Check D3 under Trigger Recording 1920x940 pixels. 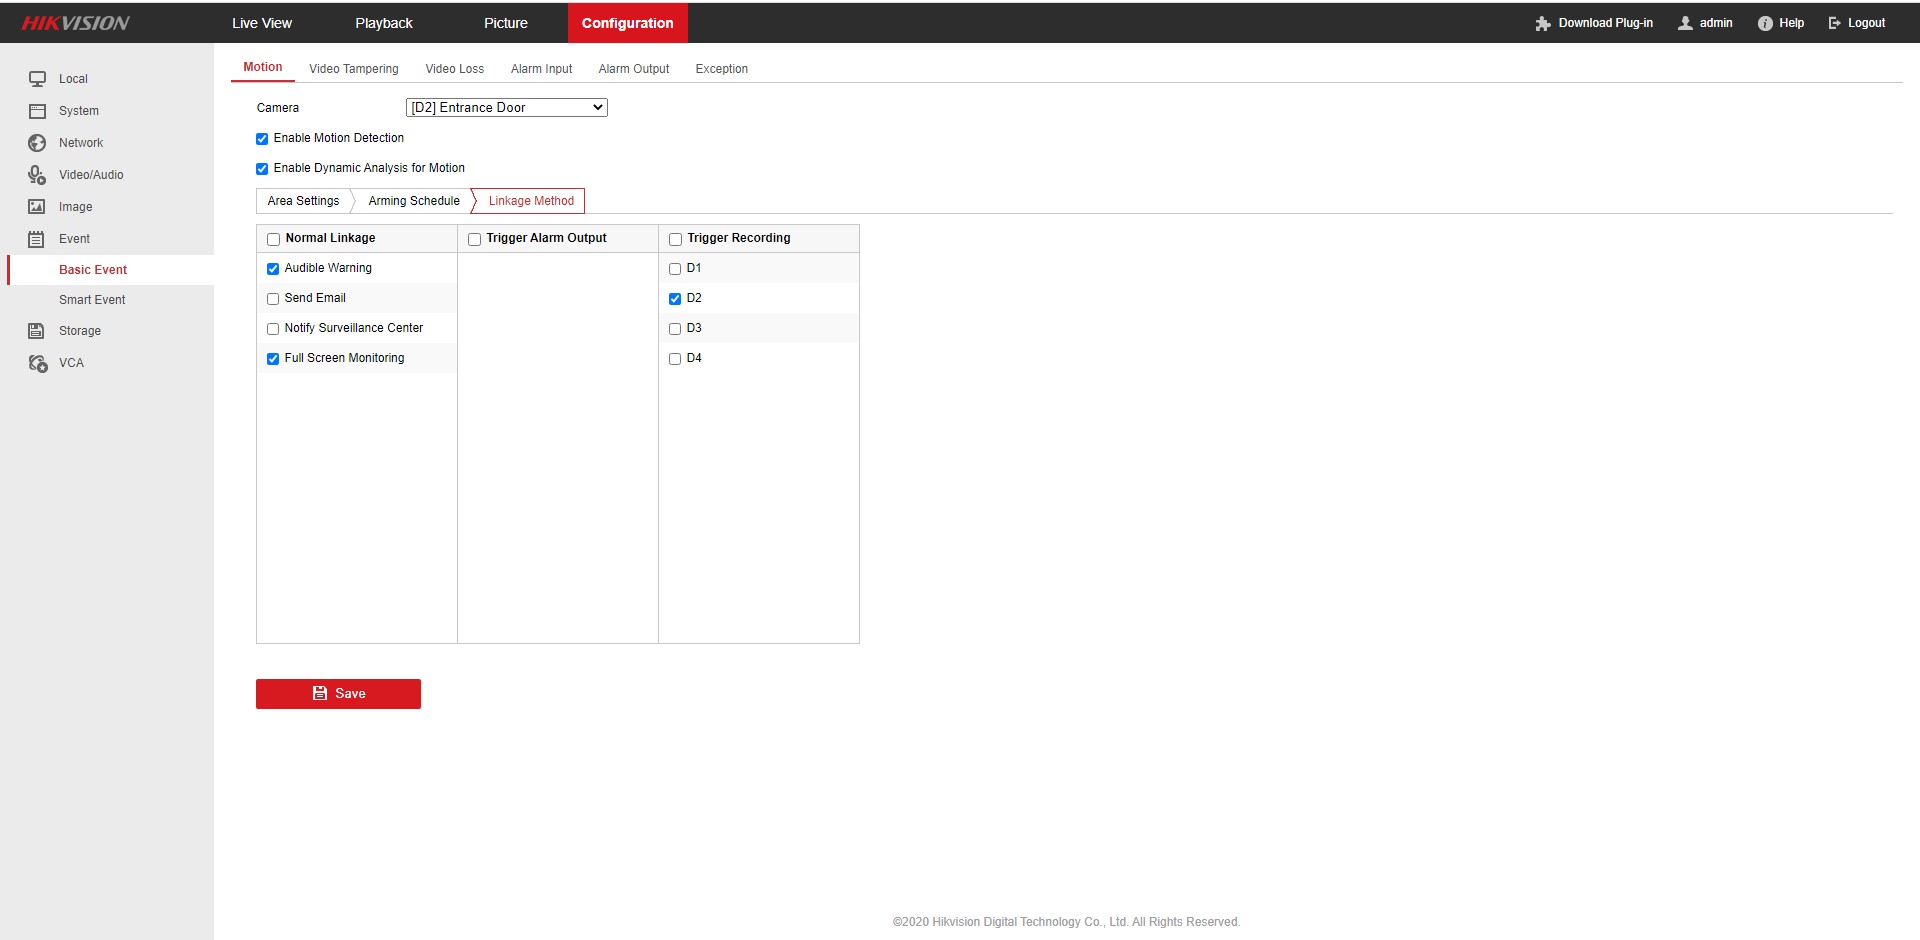coord(675,329)
